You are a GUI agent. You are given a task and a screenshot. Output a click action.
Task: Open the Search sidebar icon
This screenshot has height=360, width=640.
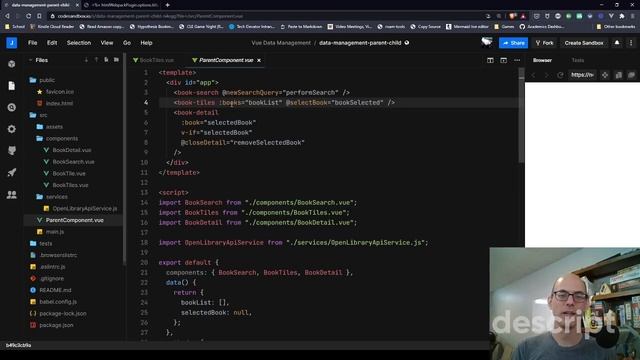point(11,107)
